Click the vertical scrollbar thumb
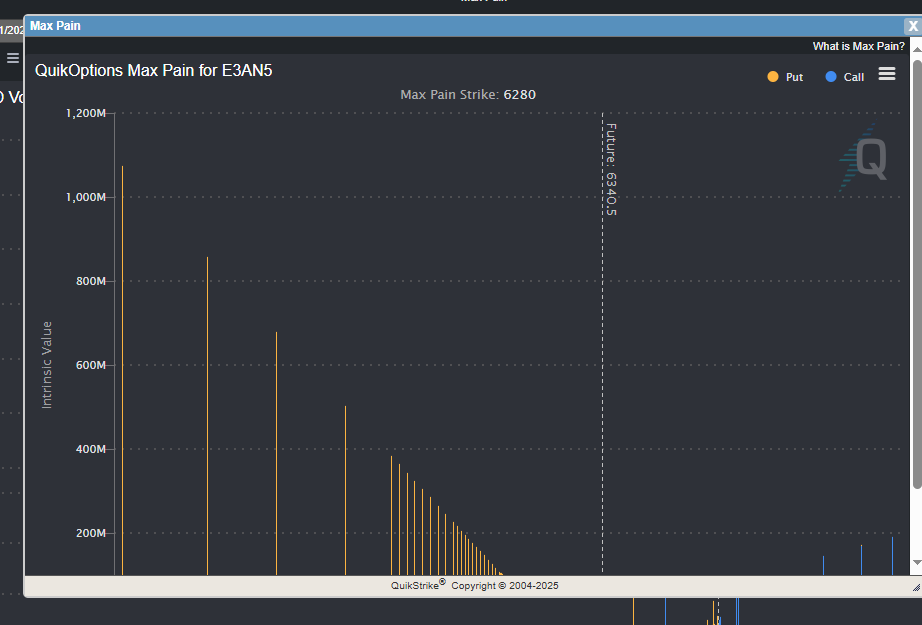Image resolution: width=922 pixels, height=625 pixels. 917,273
